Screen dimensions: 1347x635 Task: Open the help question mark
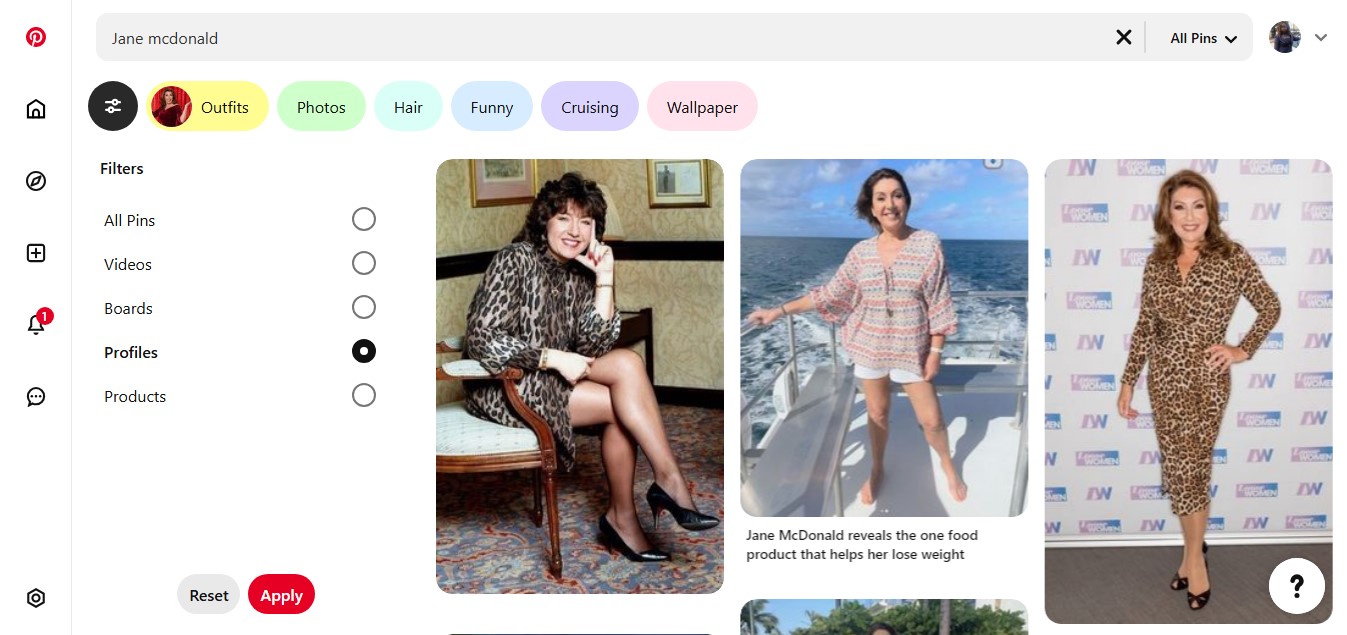coord(1296,585)
